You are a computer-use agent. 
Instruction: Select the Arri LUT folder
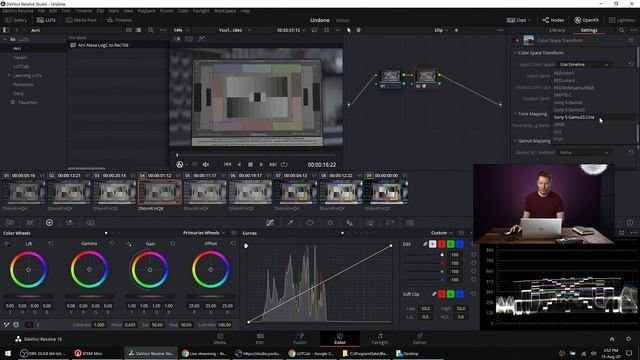pos(33,49)
